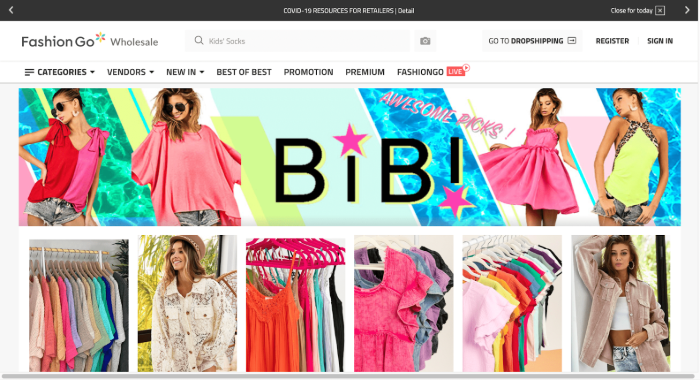This screenshot has height=380, width=700.
Task: Click the LIVE badge icon
Action: click(x=457, y=71)
